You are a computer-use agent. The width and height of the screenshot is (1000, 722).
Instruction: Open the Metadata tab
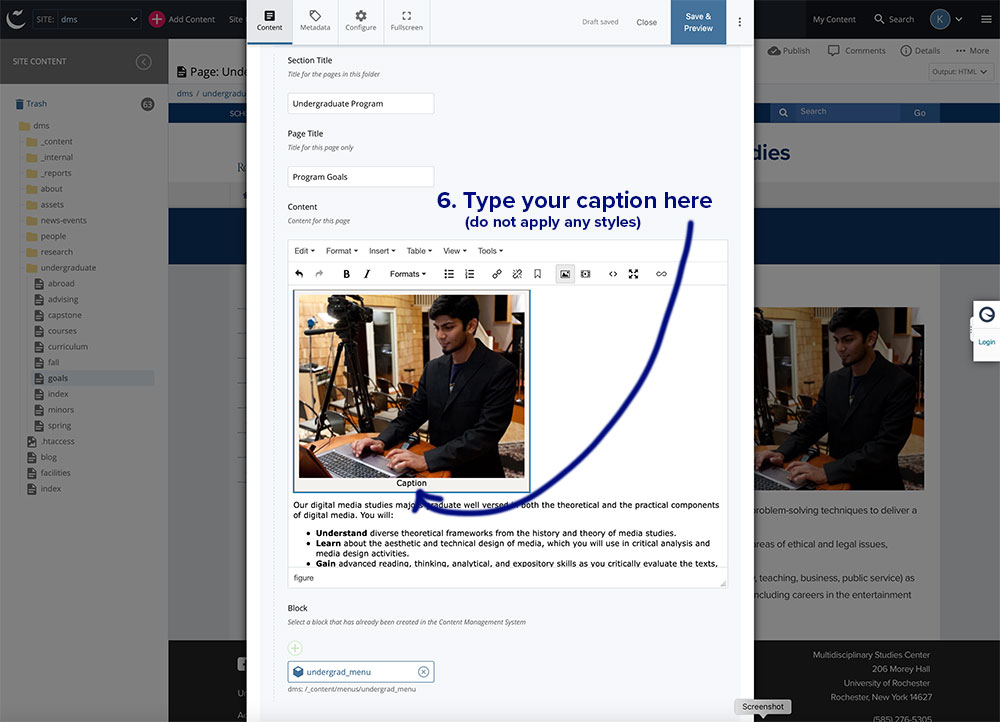coord(315,21)
